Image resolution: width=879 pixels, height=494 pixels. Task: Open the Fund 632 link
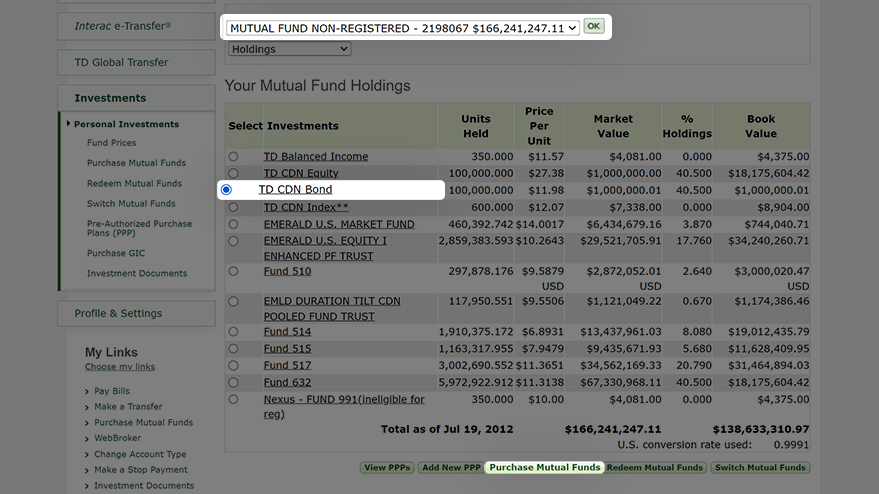288,382
